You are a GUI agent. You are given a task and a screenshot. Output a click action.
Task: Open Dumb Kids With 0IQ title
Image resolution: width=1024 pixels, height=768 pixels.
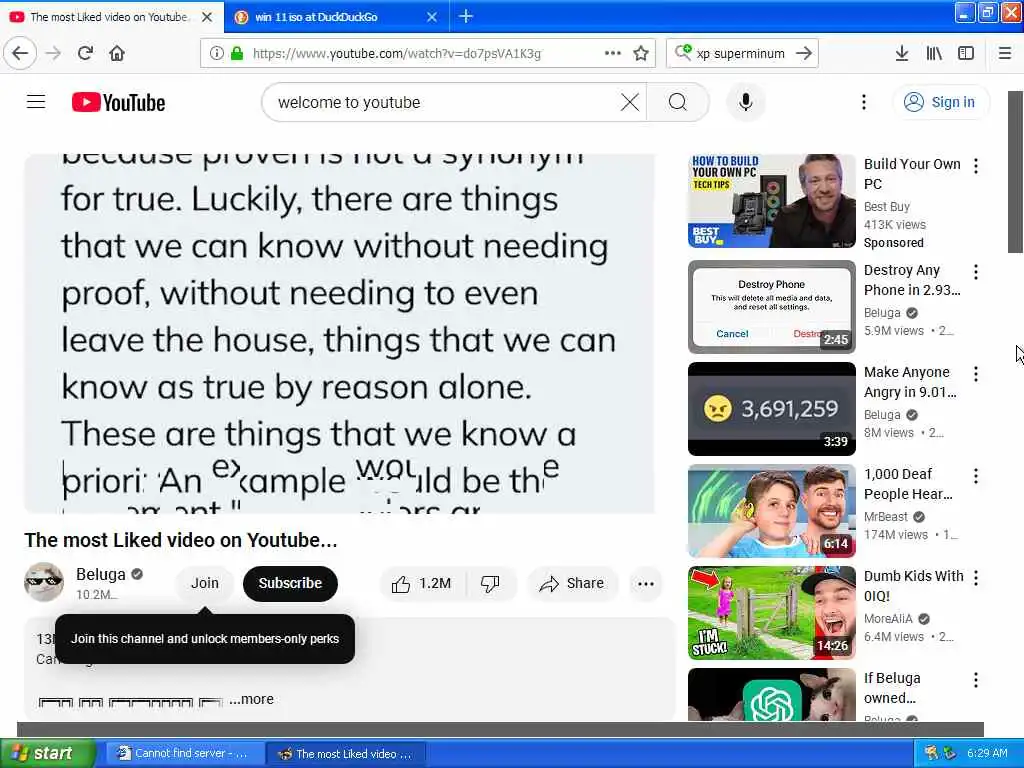click(913, 586)
